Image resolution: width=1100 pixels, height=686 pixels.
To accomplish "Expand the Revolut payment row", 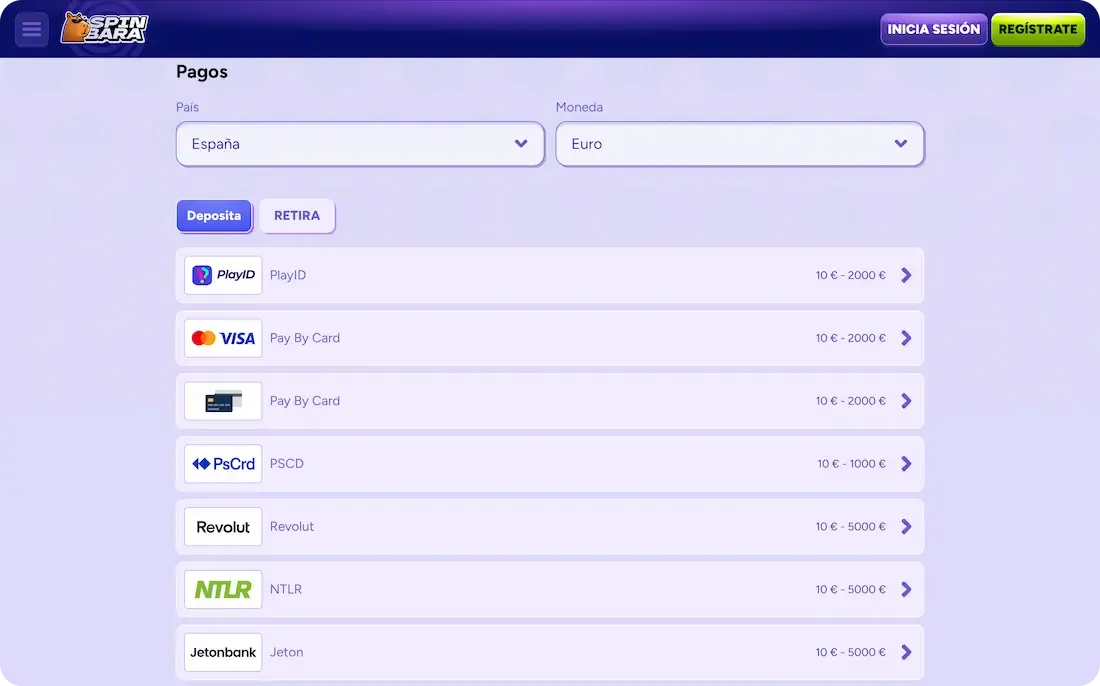I will tap(906, 526).
